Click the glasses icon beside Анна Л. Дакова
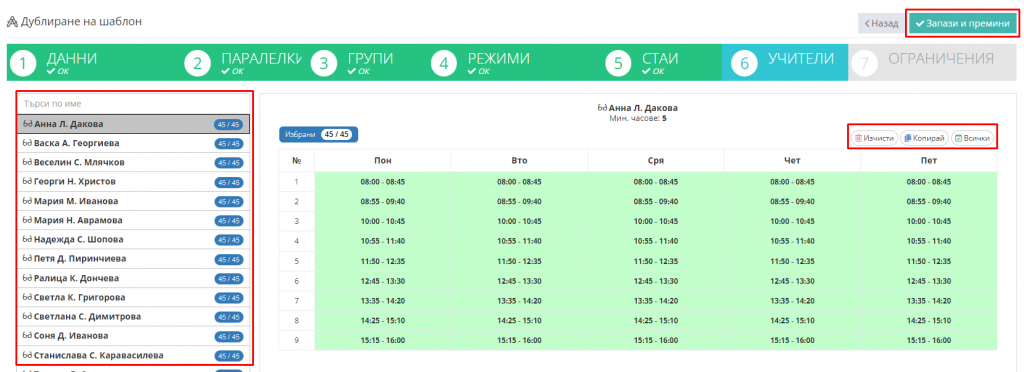Screen dimensions: 1024x372 click(27, 124)
